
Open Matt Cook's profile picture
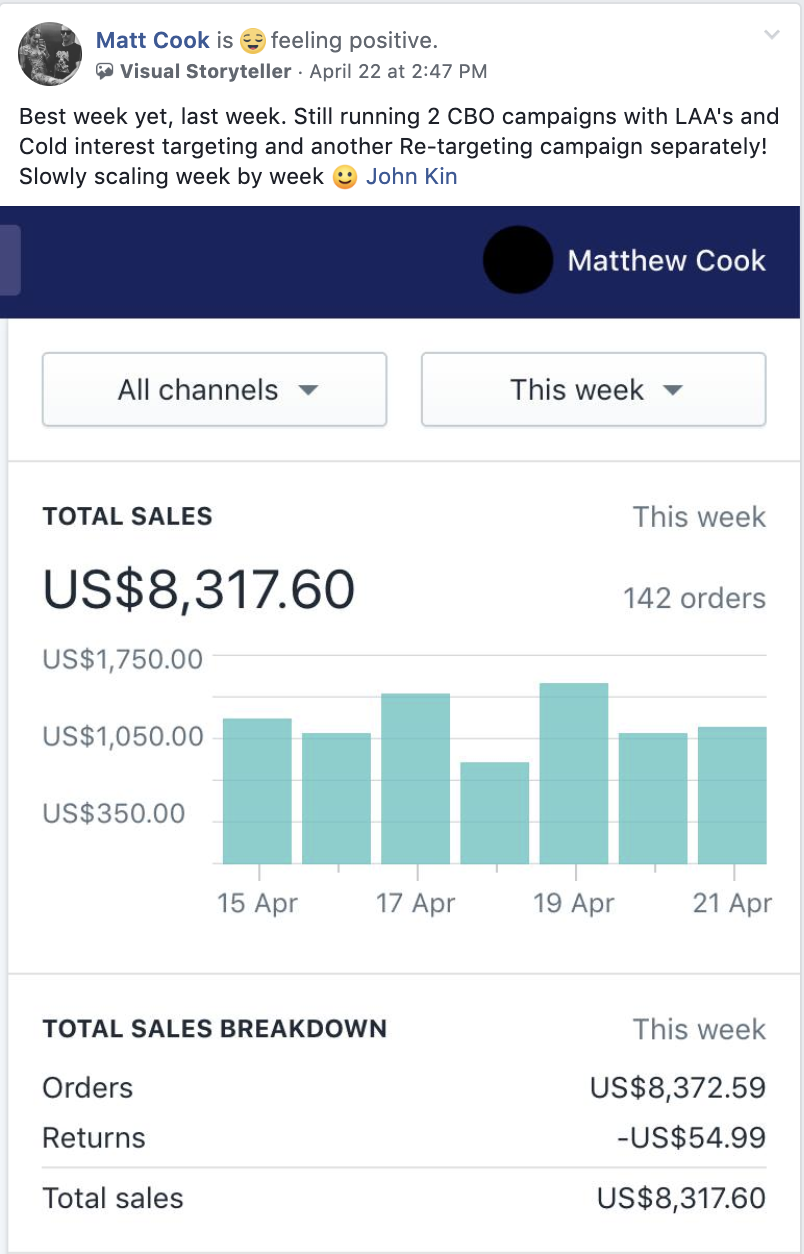point(50,54)
